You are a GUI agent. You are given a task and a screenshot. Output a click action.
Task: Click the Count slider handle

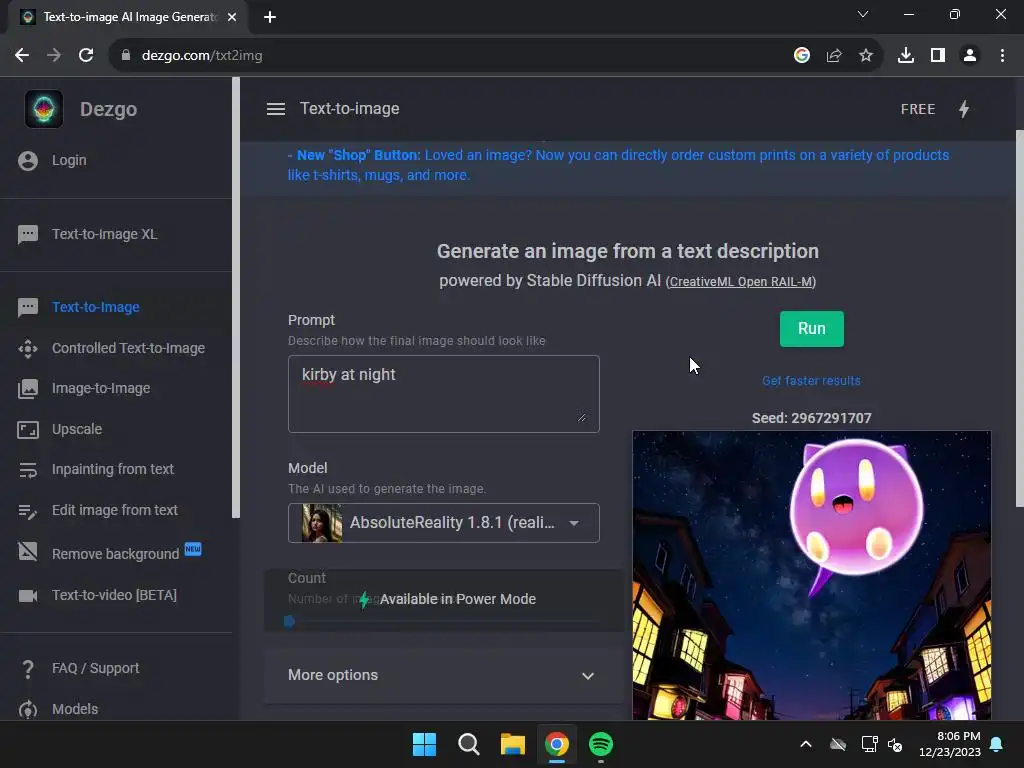289,622
